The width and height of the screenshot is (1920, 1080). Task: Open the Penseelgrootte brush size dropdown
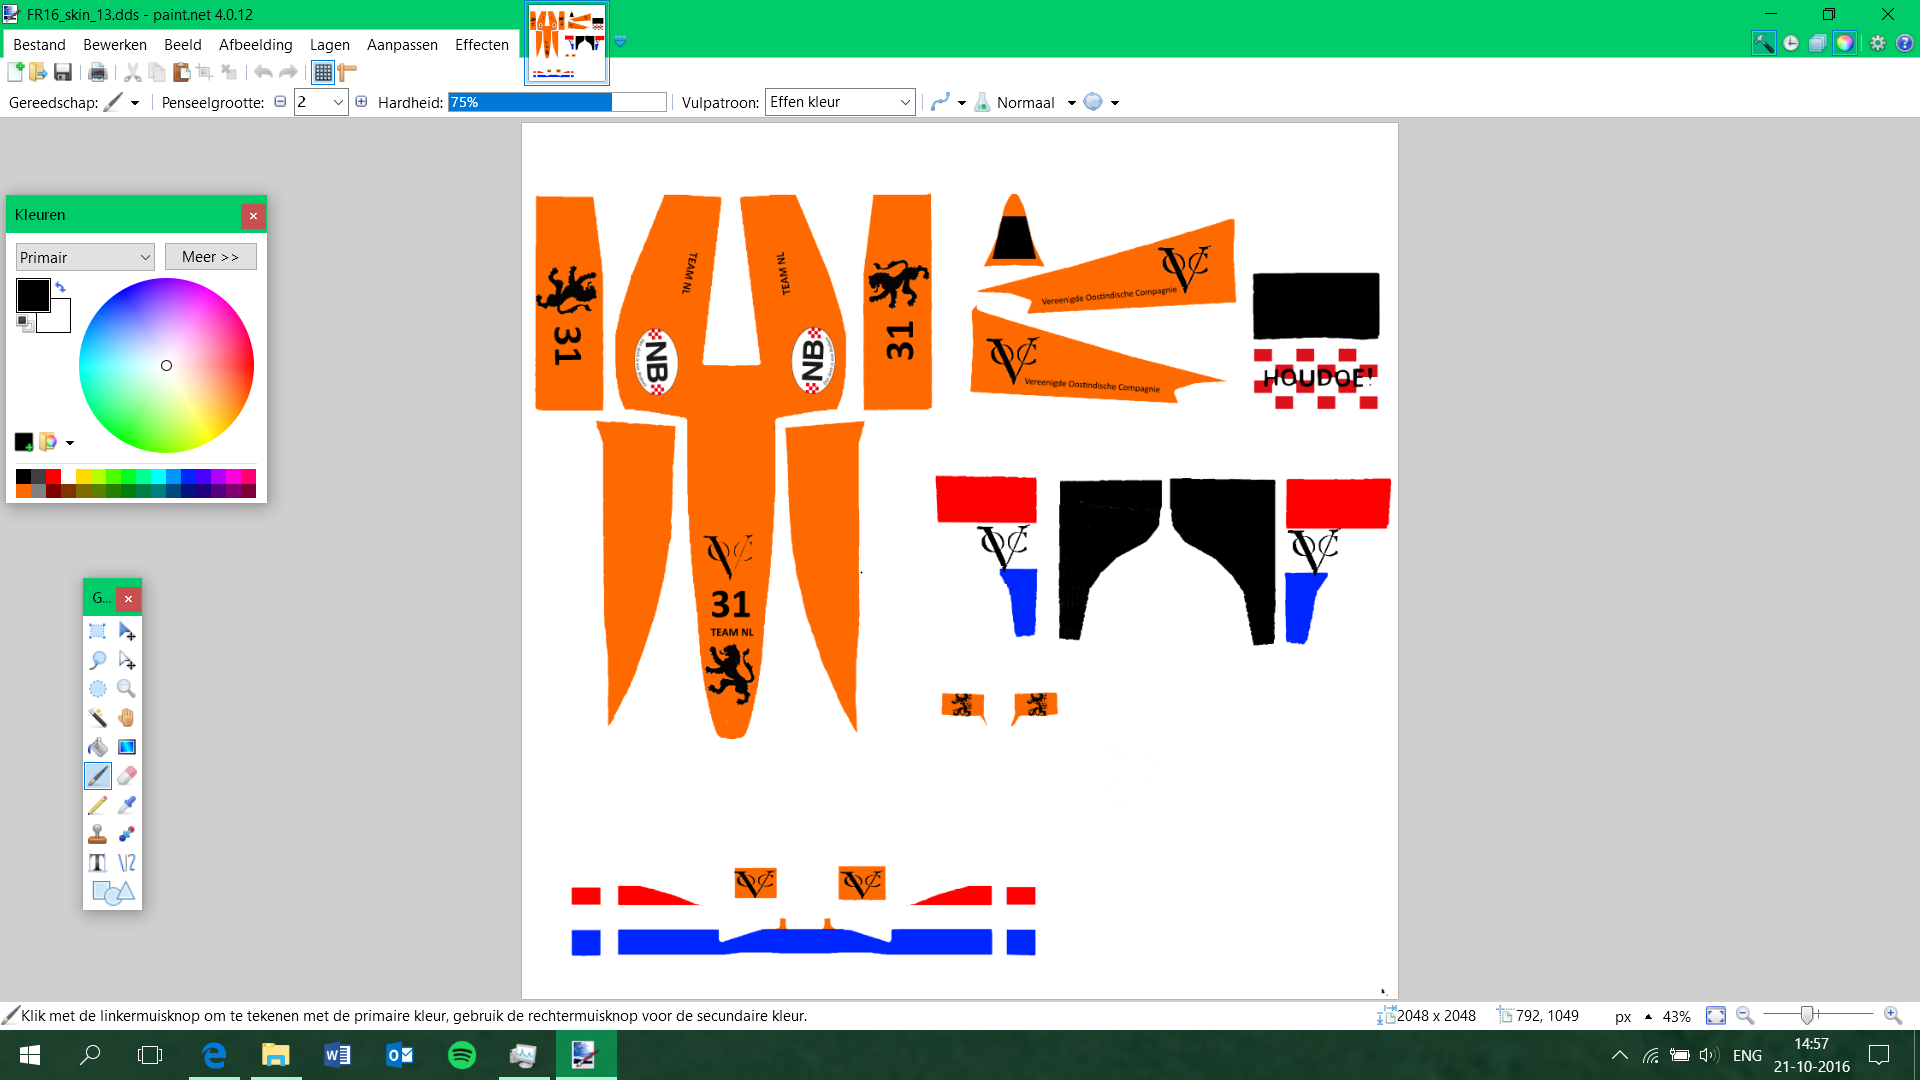[338, 102]
